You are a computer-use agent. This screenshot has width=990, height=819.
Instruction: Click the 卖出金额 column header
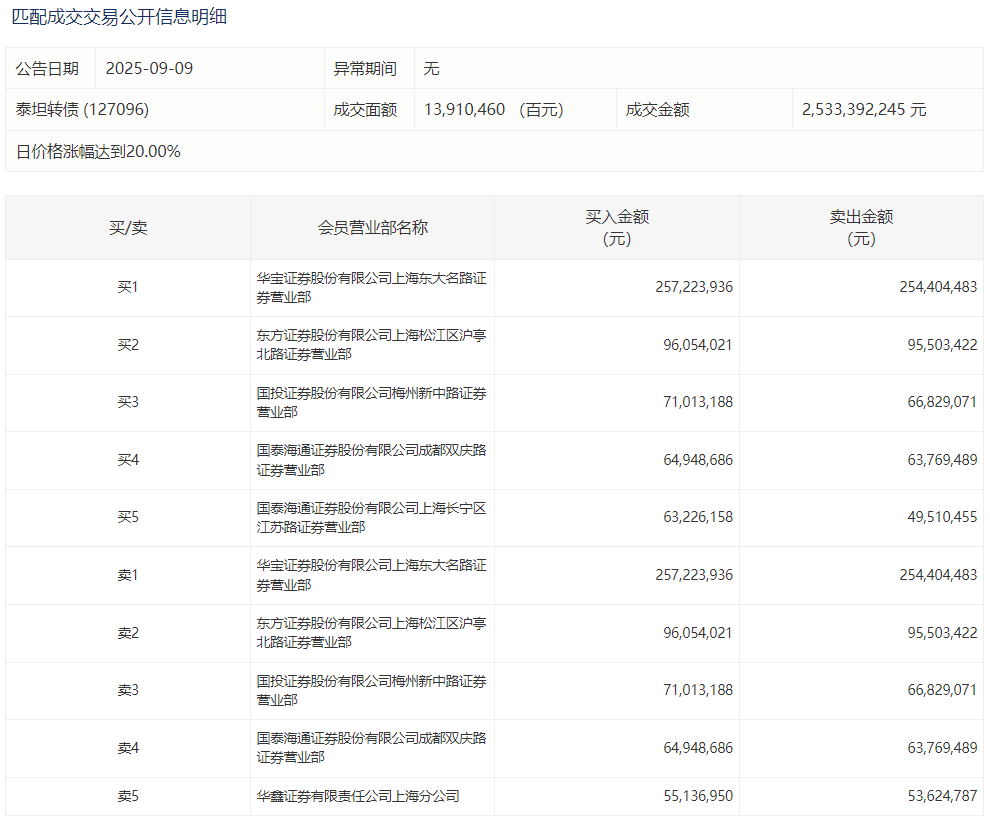click(861, 228)
